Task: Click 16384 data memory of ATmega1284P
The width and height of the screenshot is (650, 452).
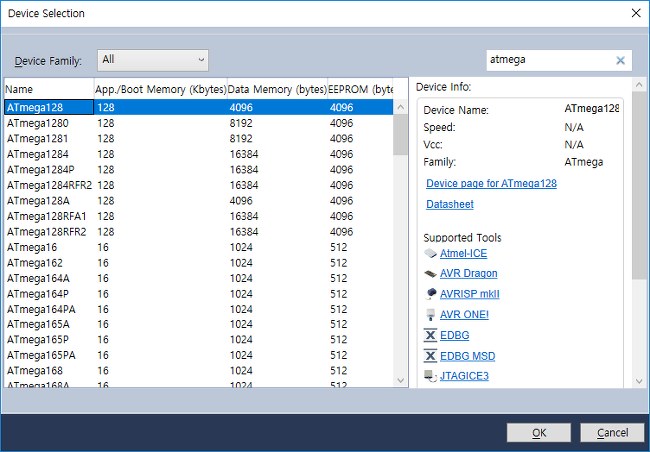Action: (244, 170)
